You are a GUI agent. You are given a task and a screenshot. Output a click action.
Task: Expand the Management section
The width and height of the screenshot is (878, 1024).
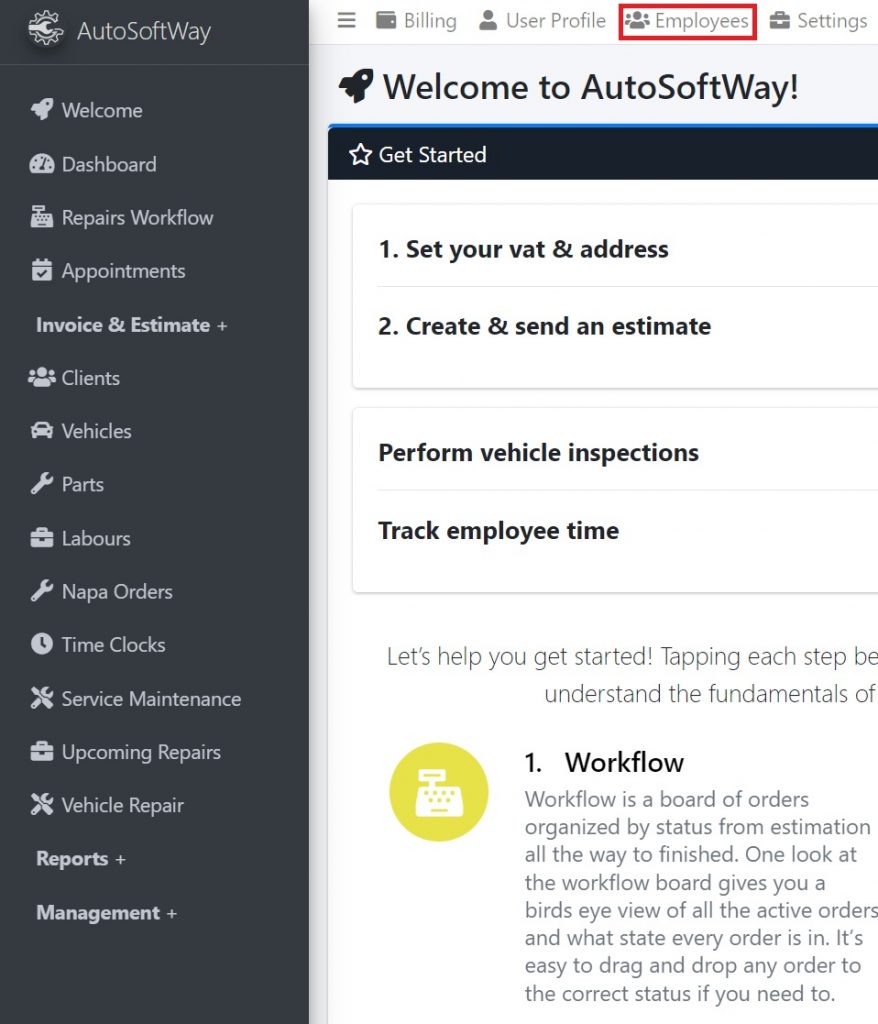point(106,912)
